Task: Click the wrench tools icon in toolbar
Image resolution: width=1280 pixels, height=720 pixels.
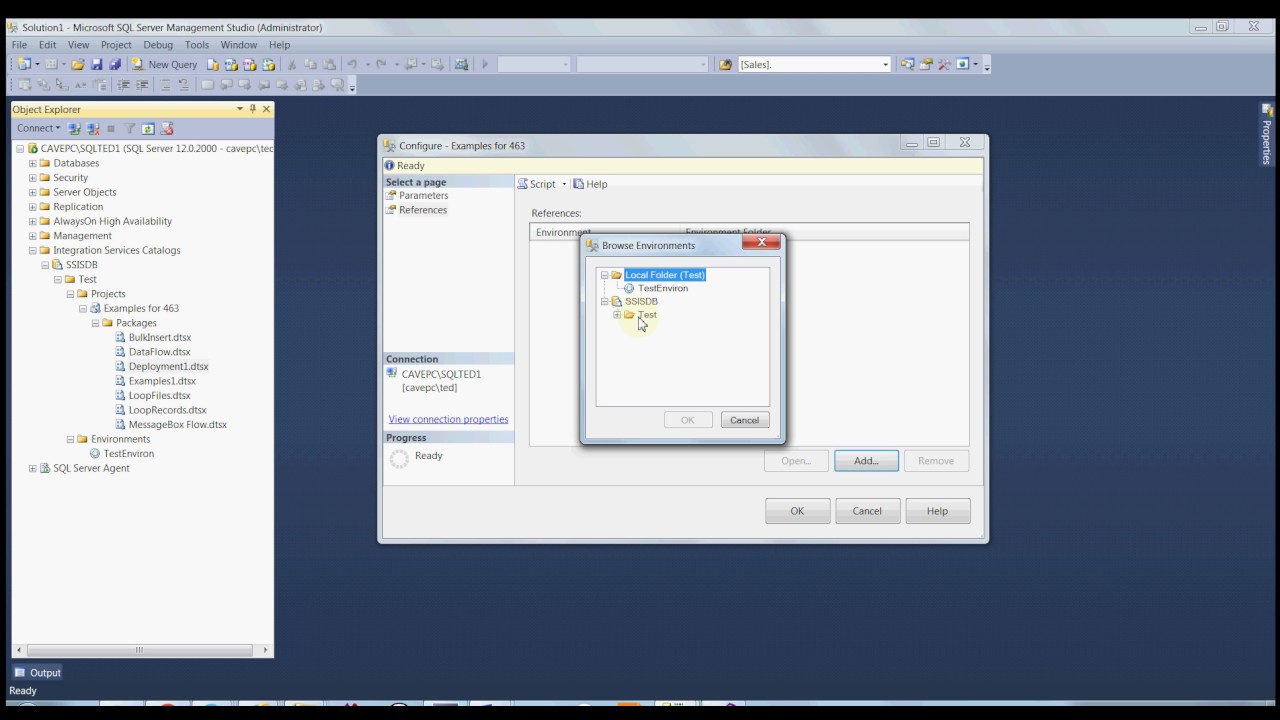Action: point(944,64)
